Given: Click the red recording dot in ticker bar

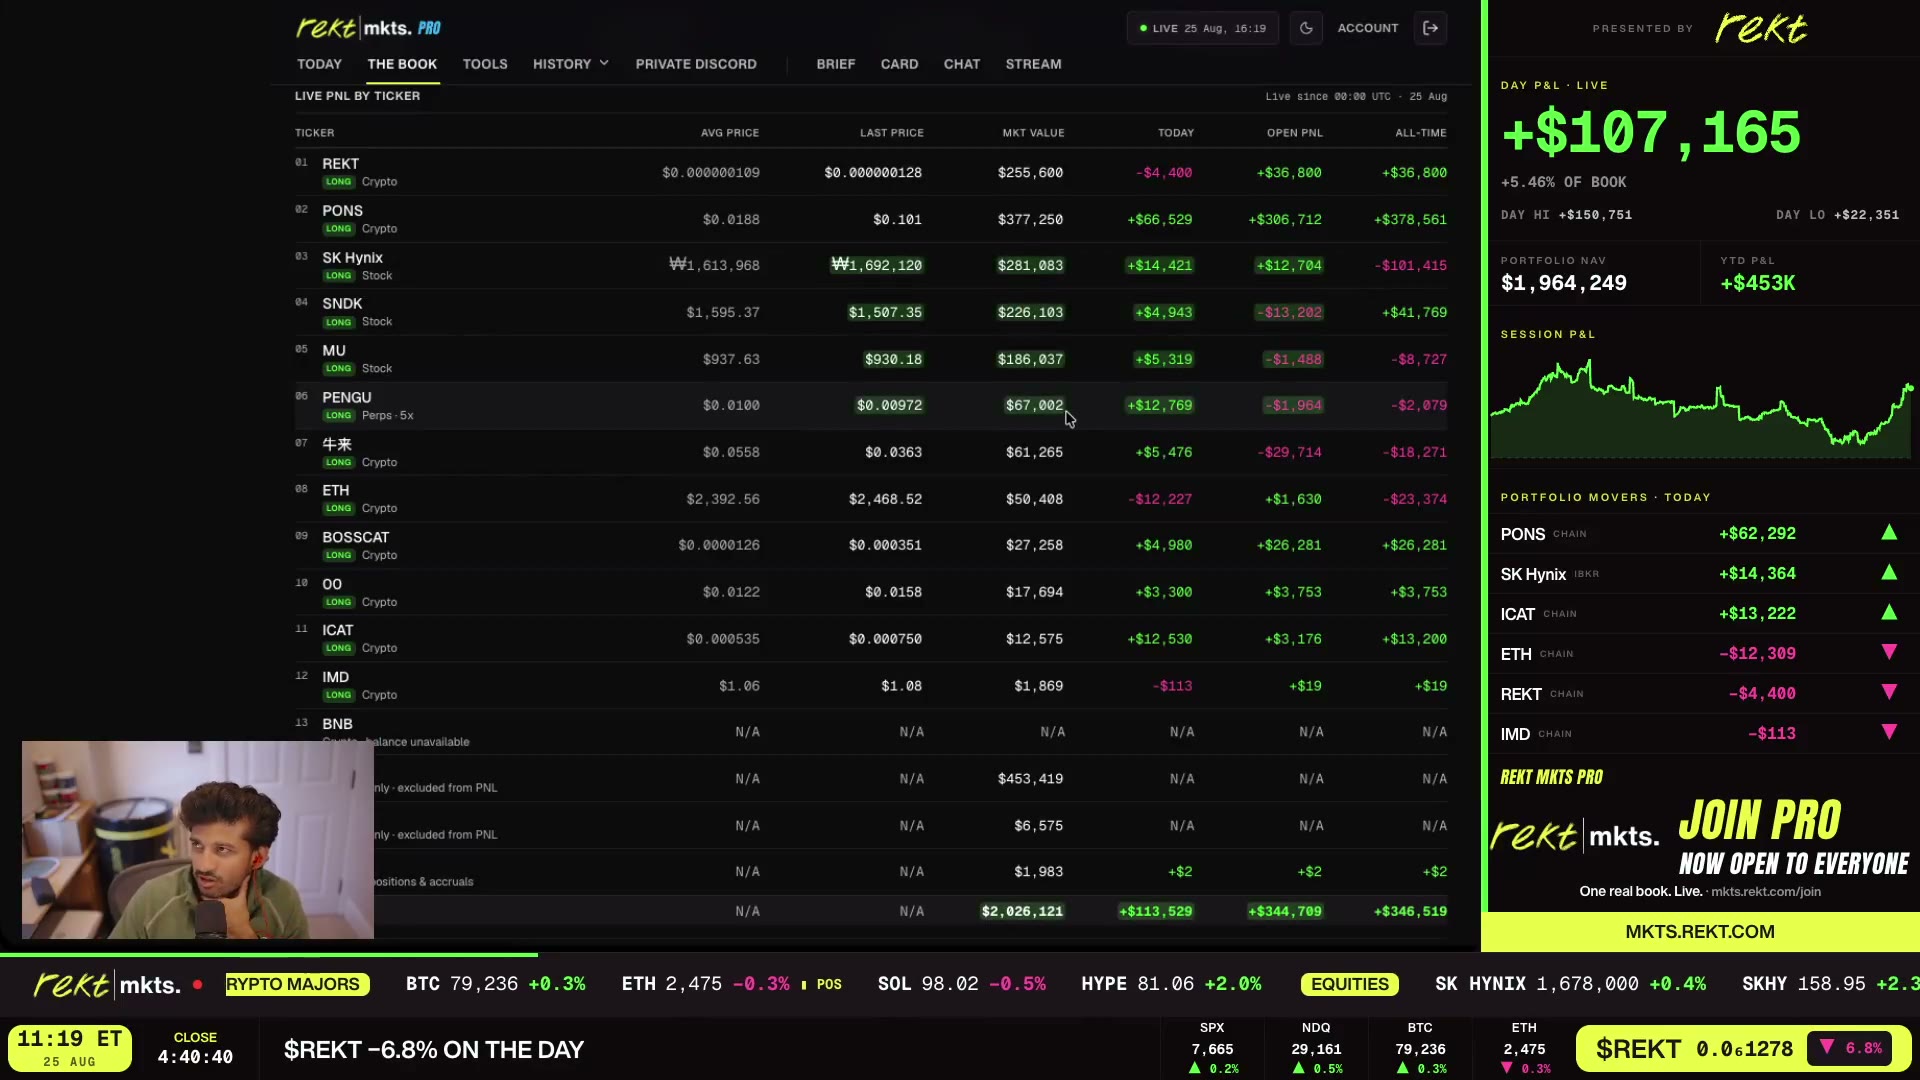Looking at the screenshot, I should point(198,985).
